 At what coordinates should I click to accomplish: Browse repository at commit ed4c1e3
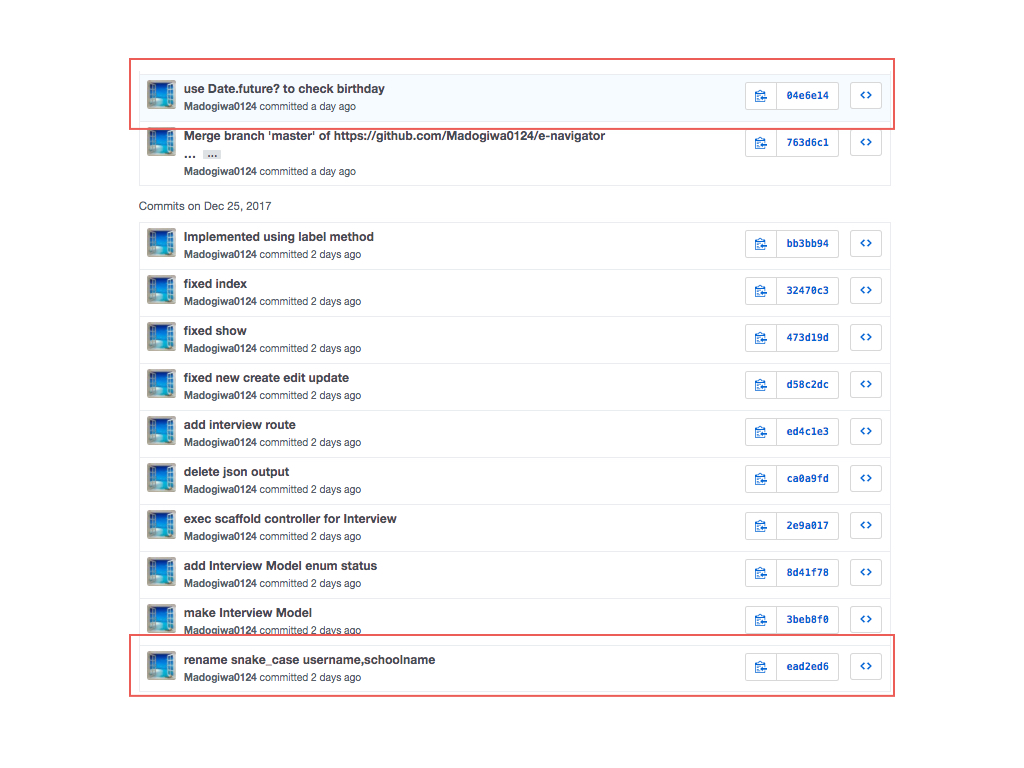pyautogui.click(x=866, y=432)
